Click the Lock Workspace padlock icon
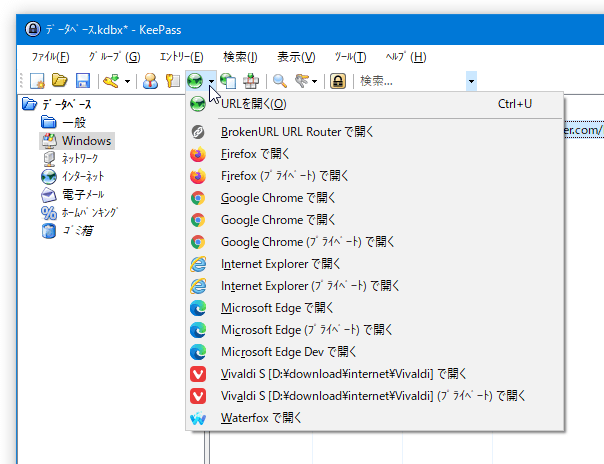 coord(338,81)
